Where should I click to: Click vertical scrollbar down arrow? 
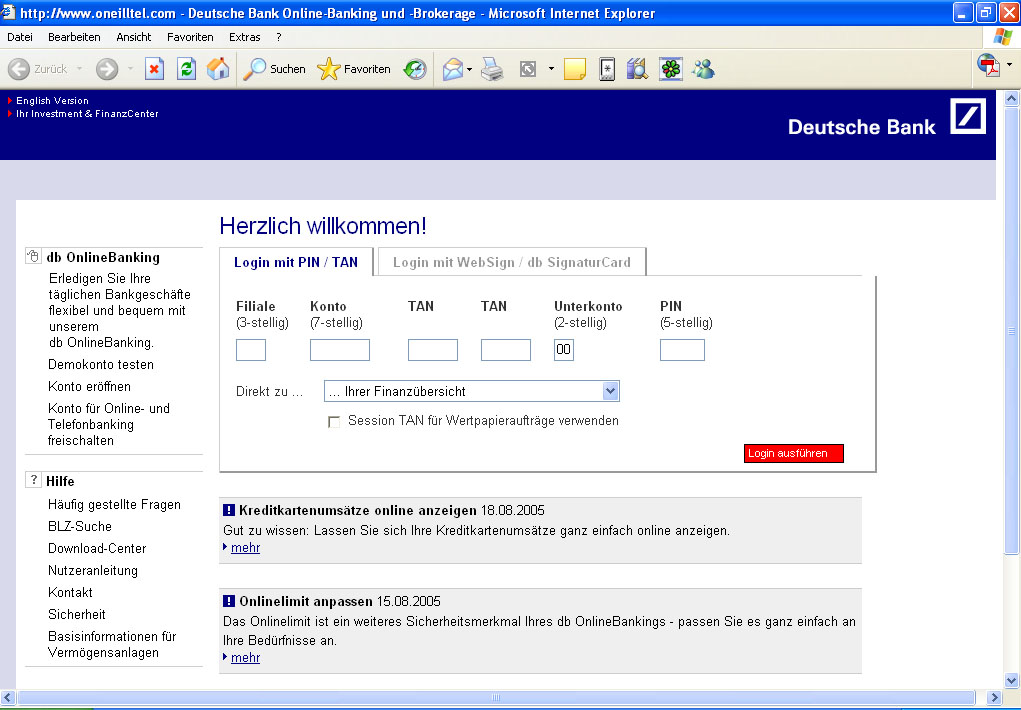click(x=1011, y=681)
